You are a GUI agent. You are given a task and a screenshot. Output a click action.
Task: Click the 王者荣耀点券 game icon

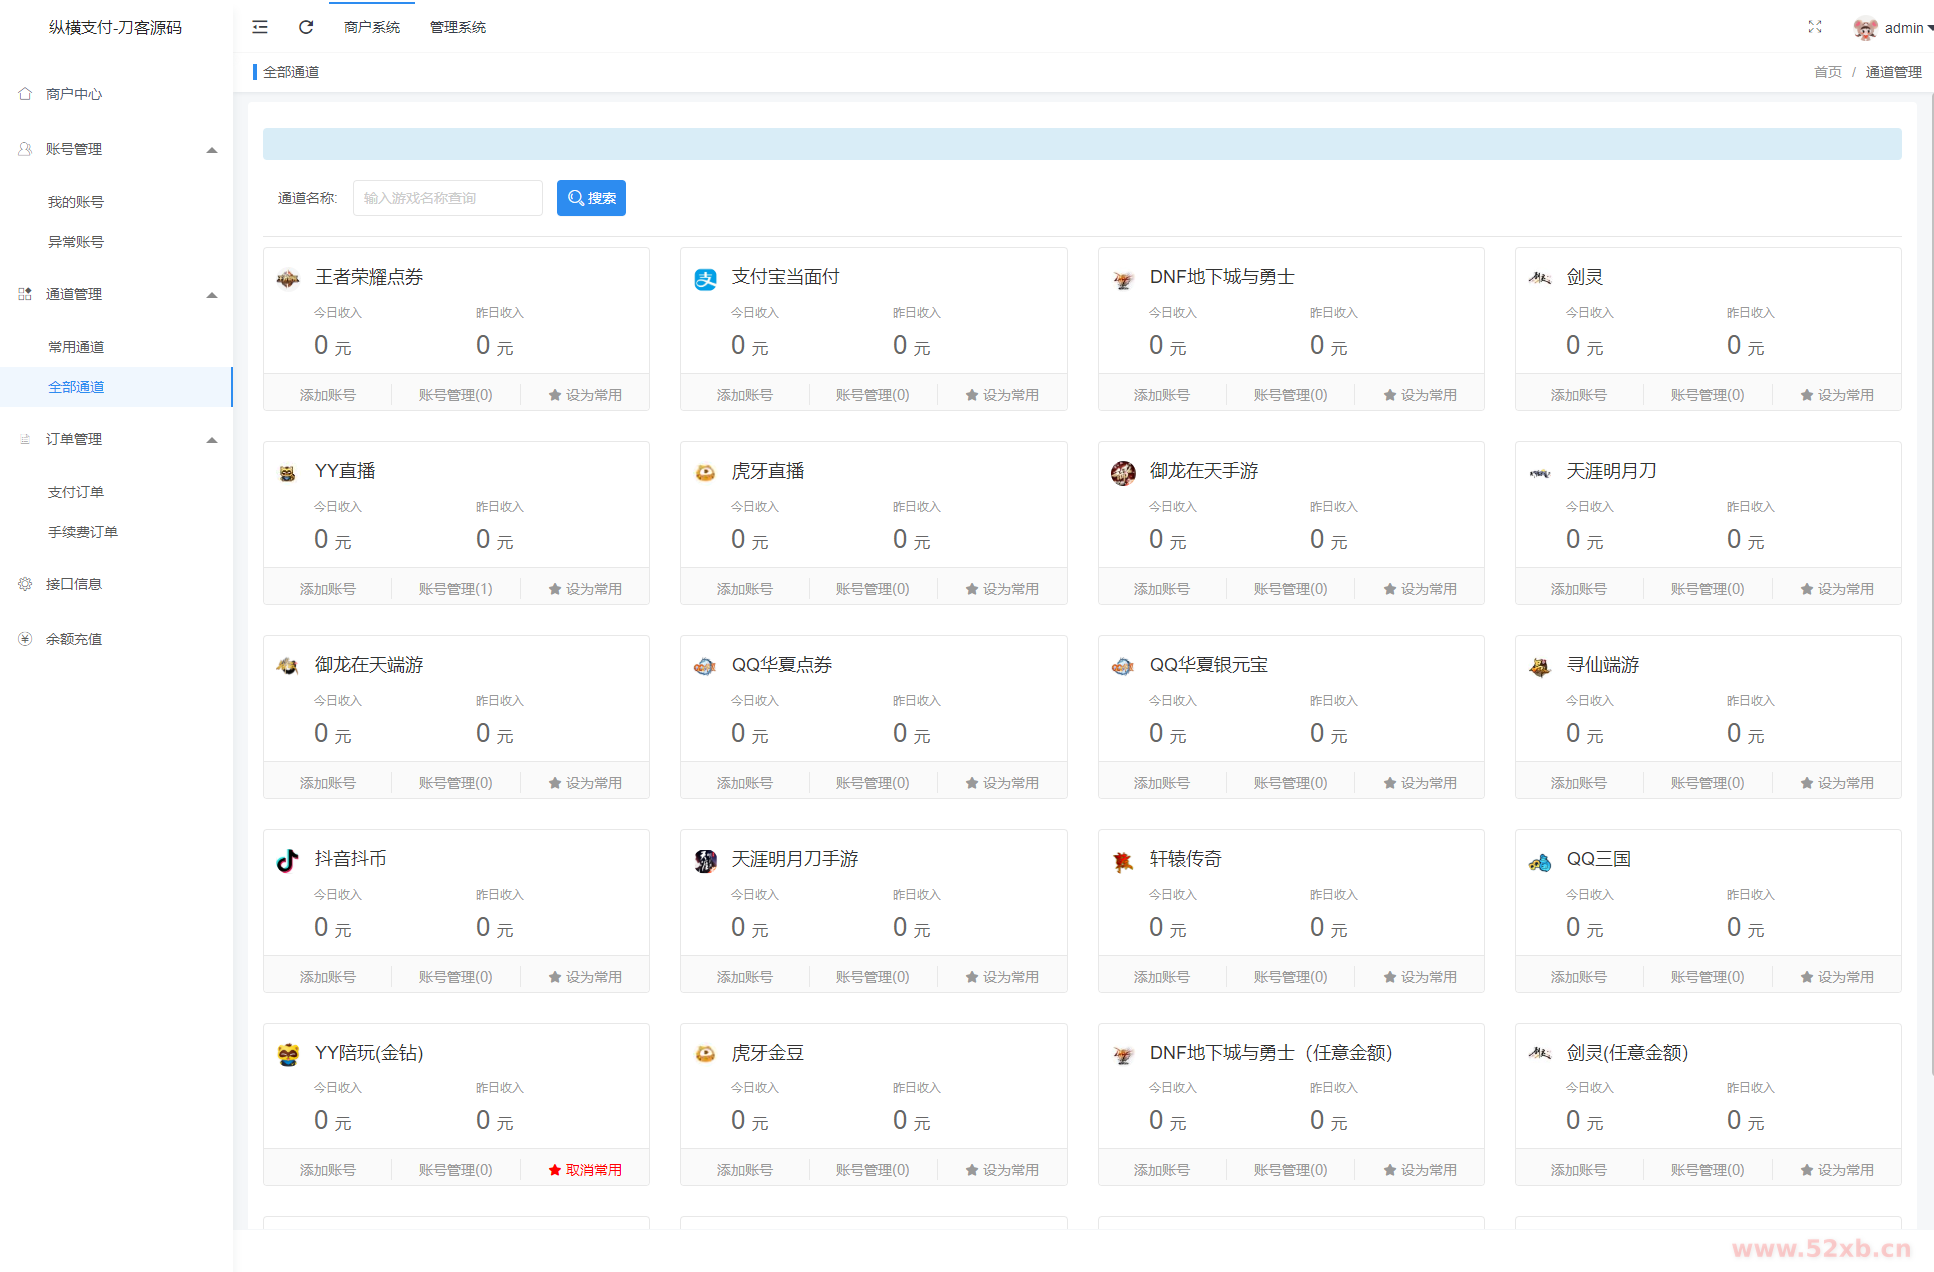tap(288, 278)
